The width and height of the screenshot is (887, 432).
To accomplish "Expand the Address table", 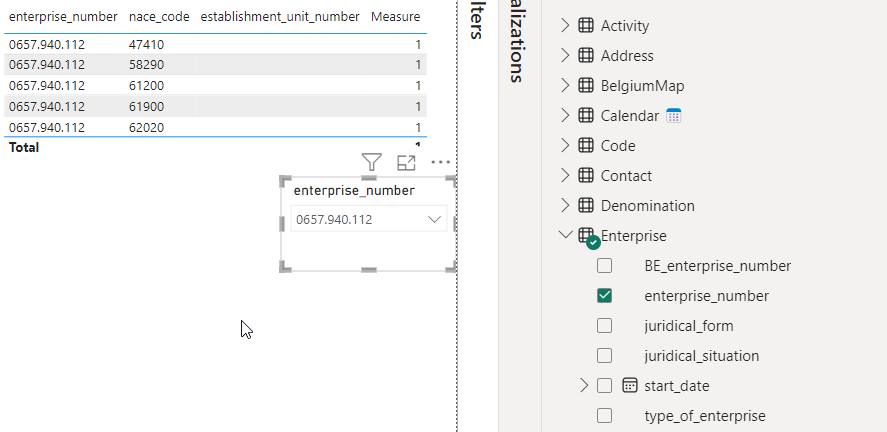I will (565, 55).
